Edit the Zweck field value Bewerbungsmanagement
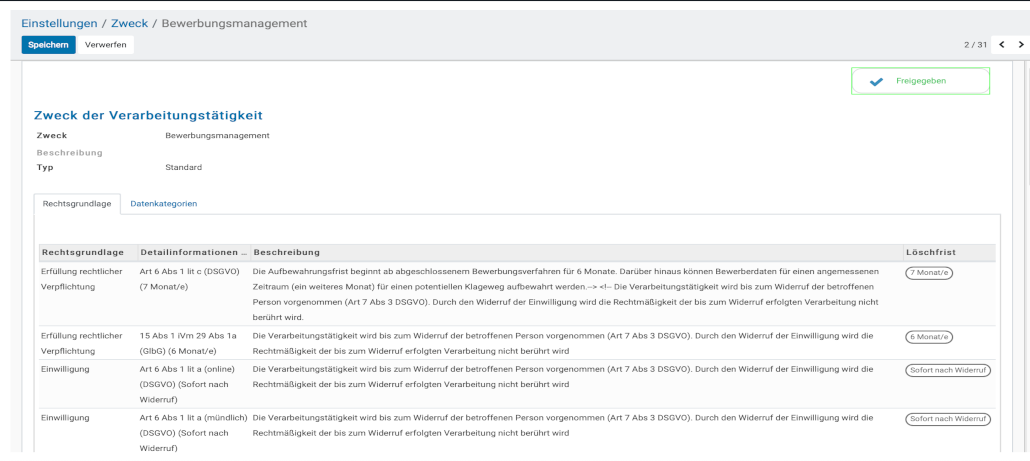 (217, 135)
